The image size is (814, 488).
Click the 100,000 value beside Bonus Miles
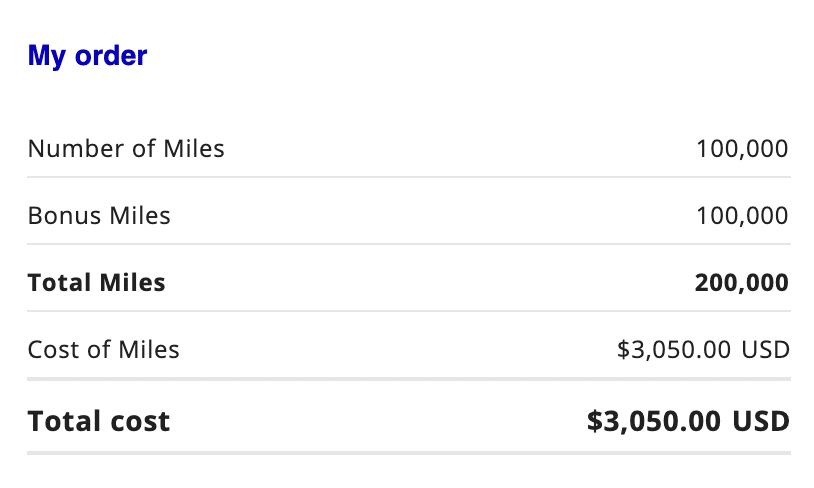click(742, 215)
